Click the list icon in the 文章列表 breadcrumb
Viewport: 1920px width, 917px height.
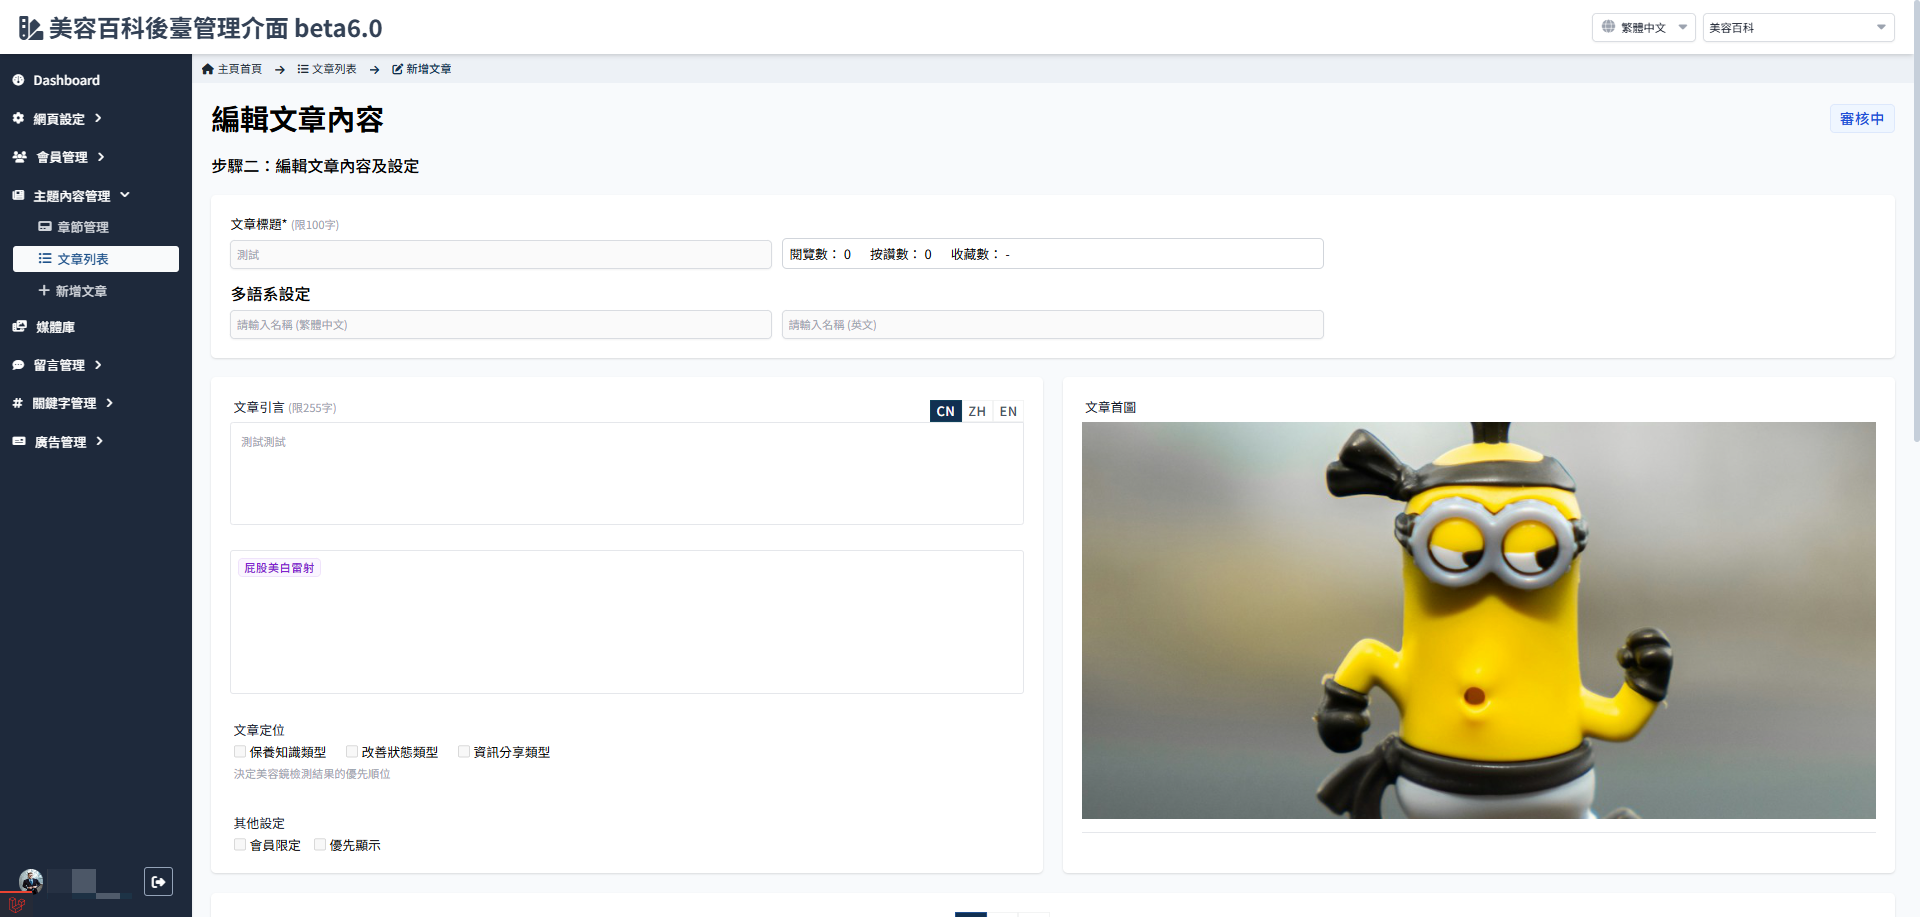(x=303, y=69)
